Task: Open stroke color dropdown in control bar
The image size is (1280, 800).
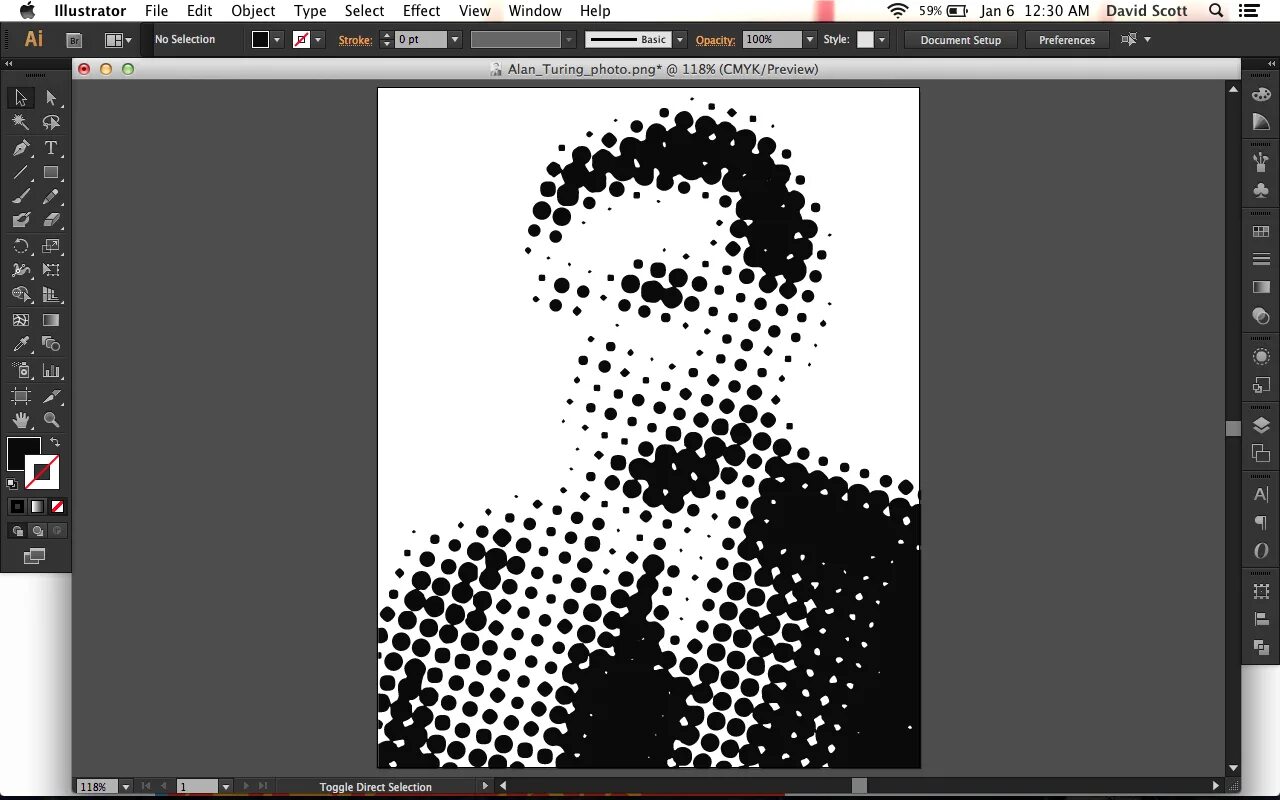Action: (x=318, y=40)
